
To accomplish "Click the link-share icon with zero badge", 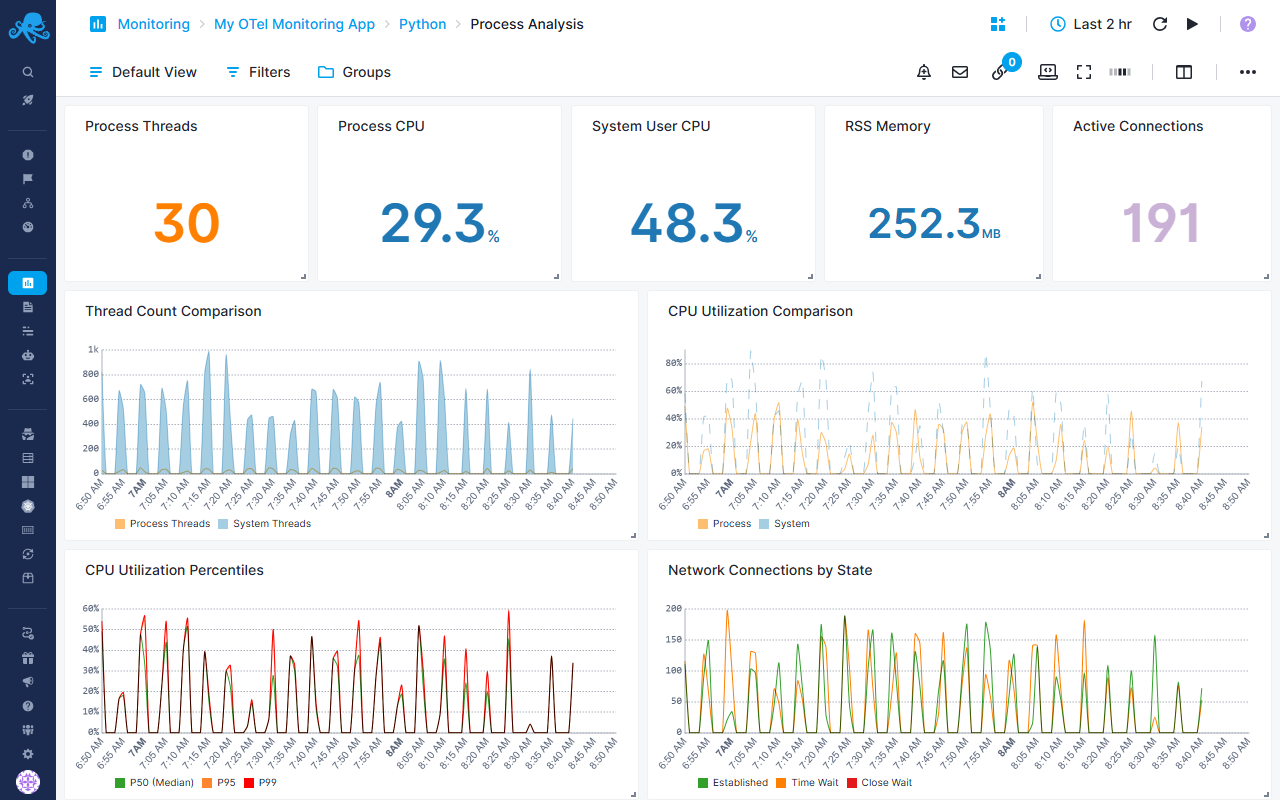I will (999, 72).
